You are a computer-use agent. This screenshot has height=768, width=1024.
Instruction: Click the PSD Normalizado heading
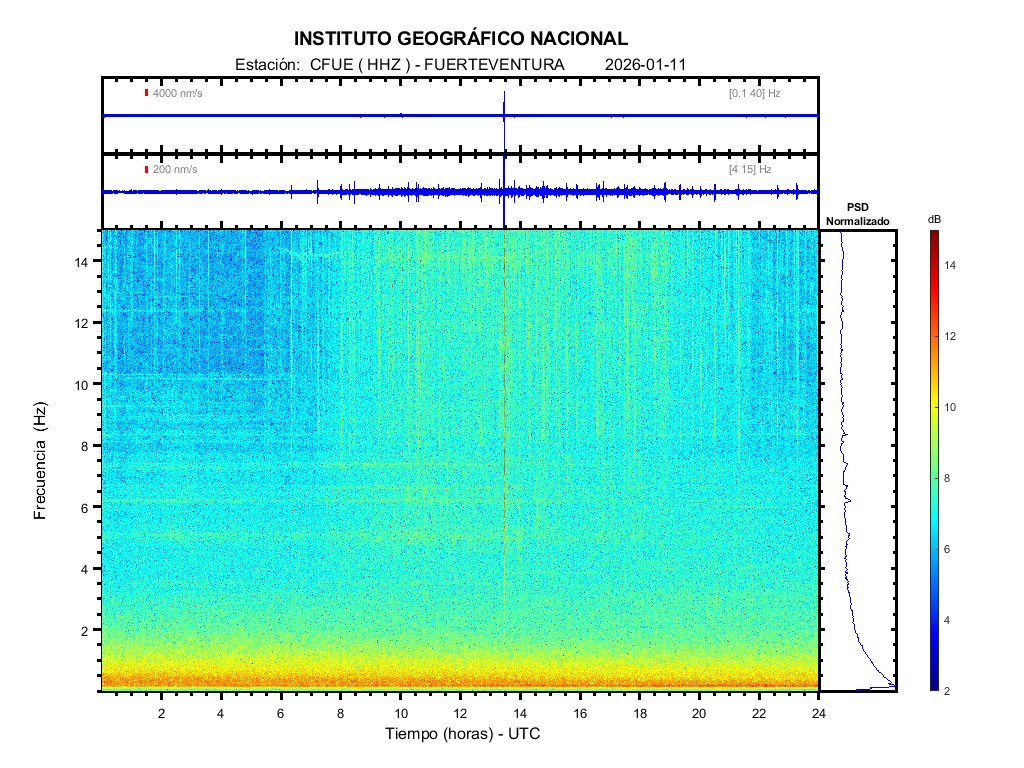point(857,214)
